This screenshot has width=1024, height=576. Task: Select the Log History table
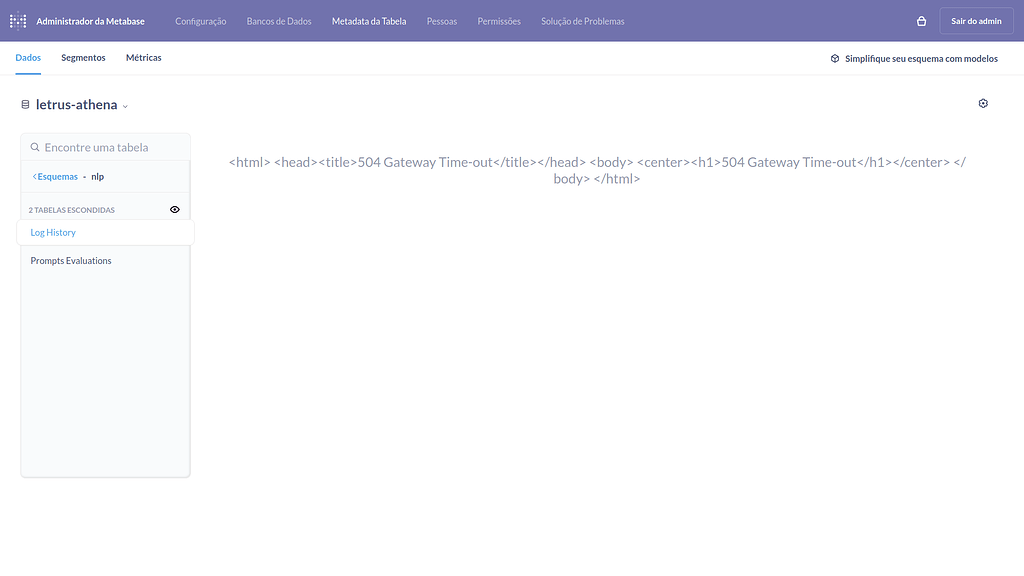pos(52,232)
